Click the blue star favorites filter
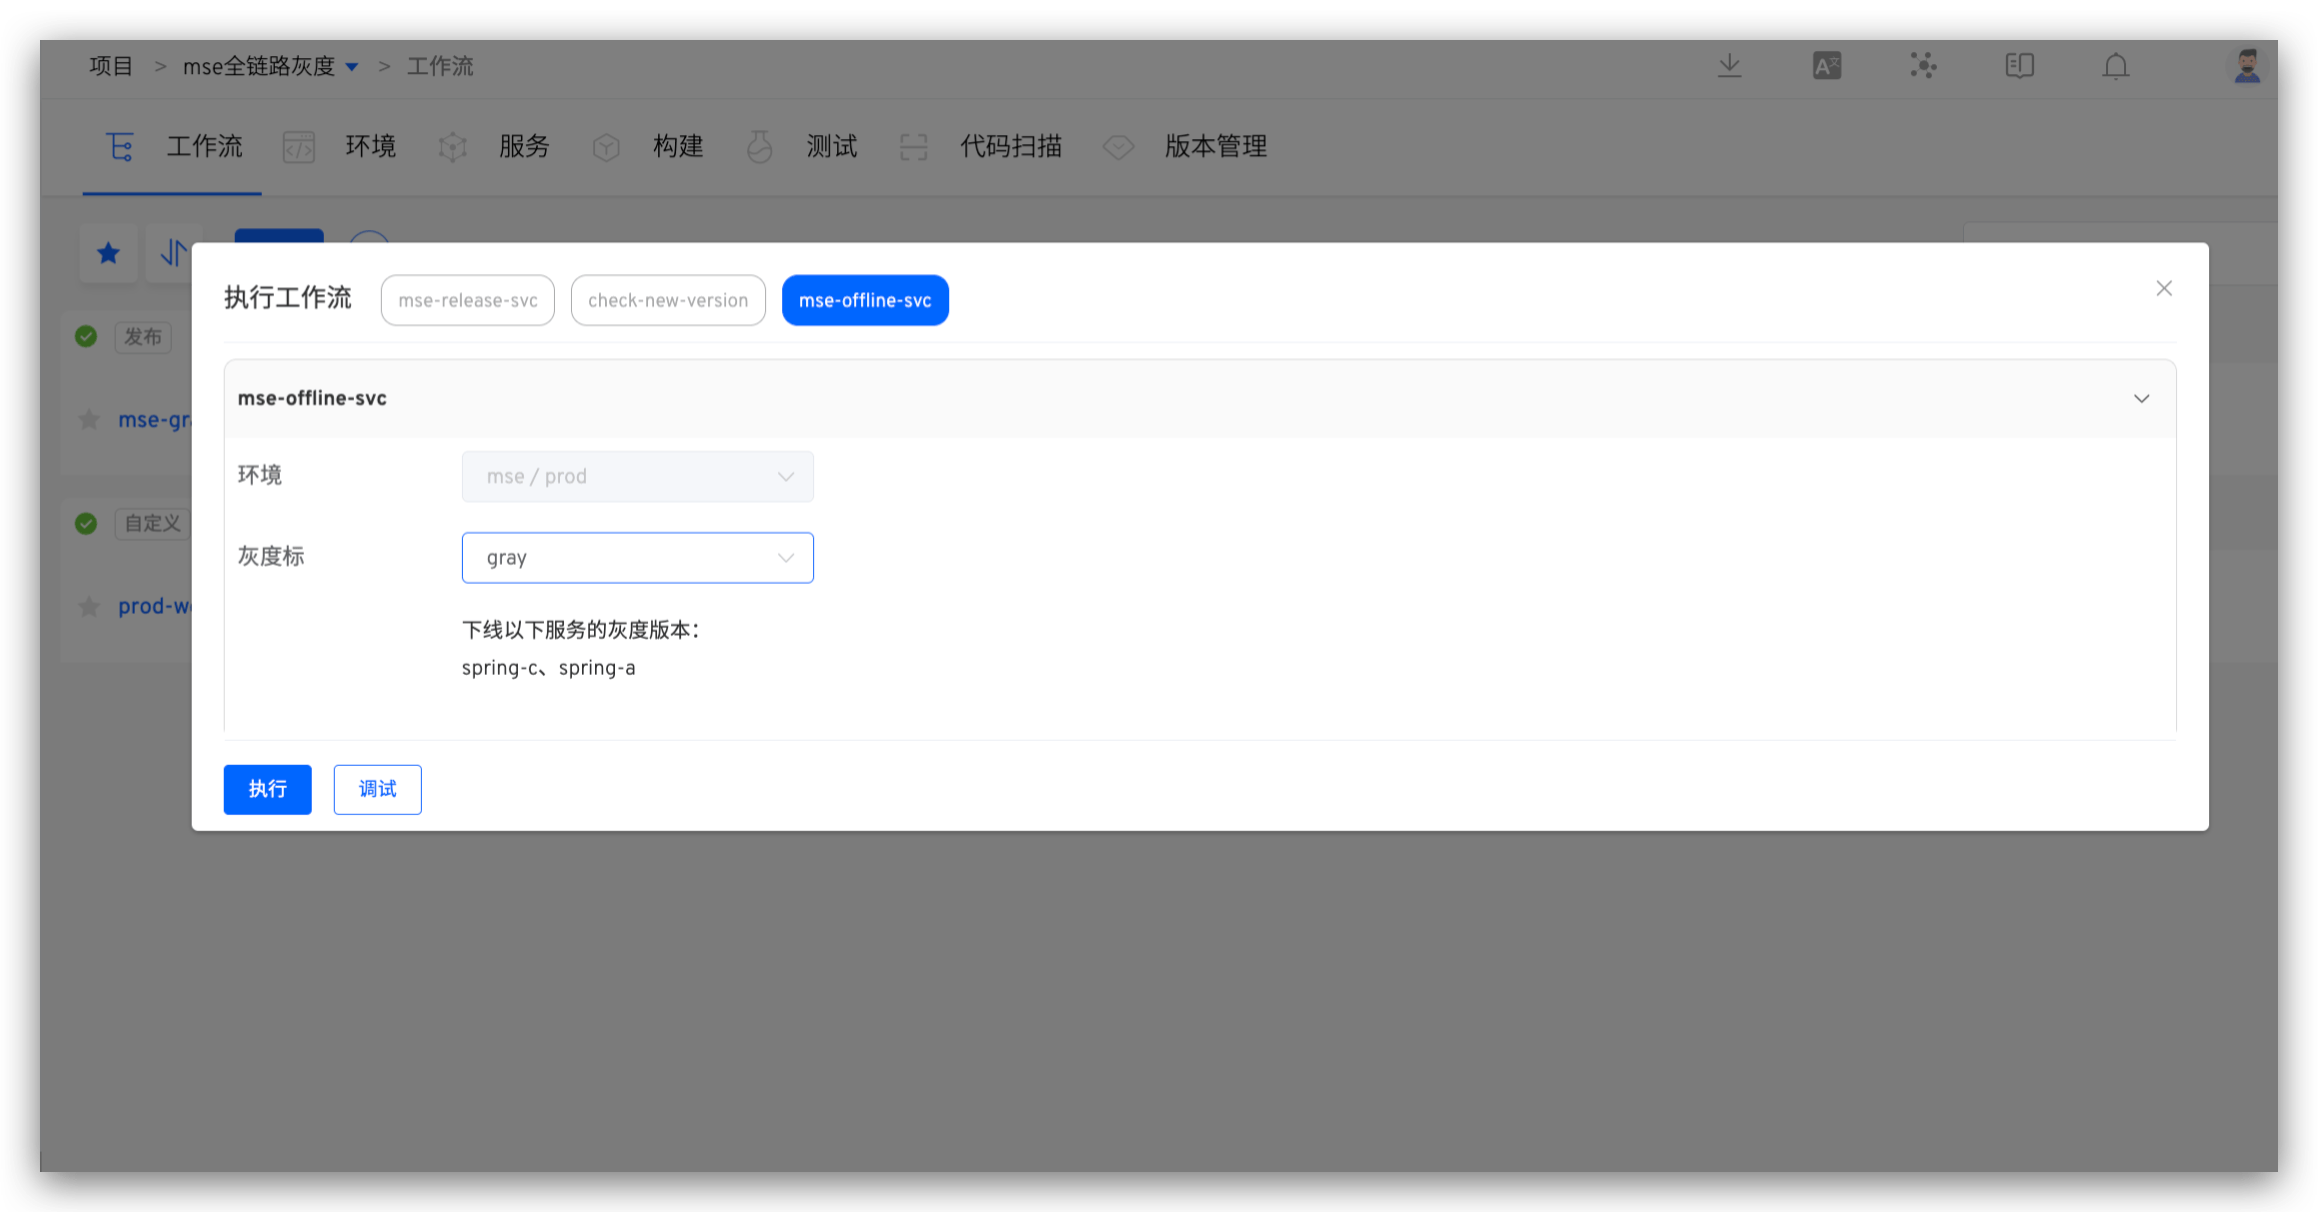The width and height of the screenshot is (2318, 1212). 109,253
